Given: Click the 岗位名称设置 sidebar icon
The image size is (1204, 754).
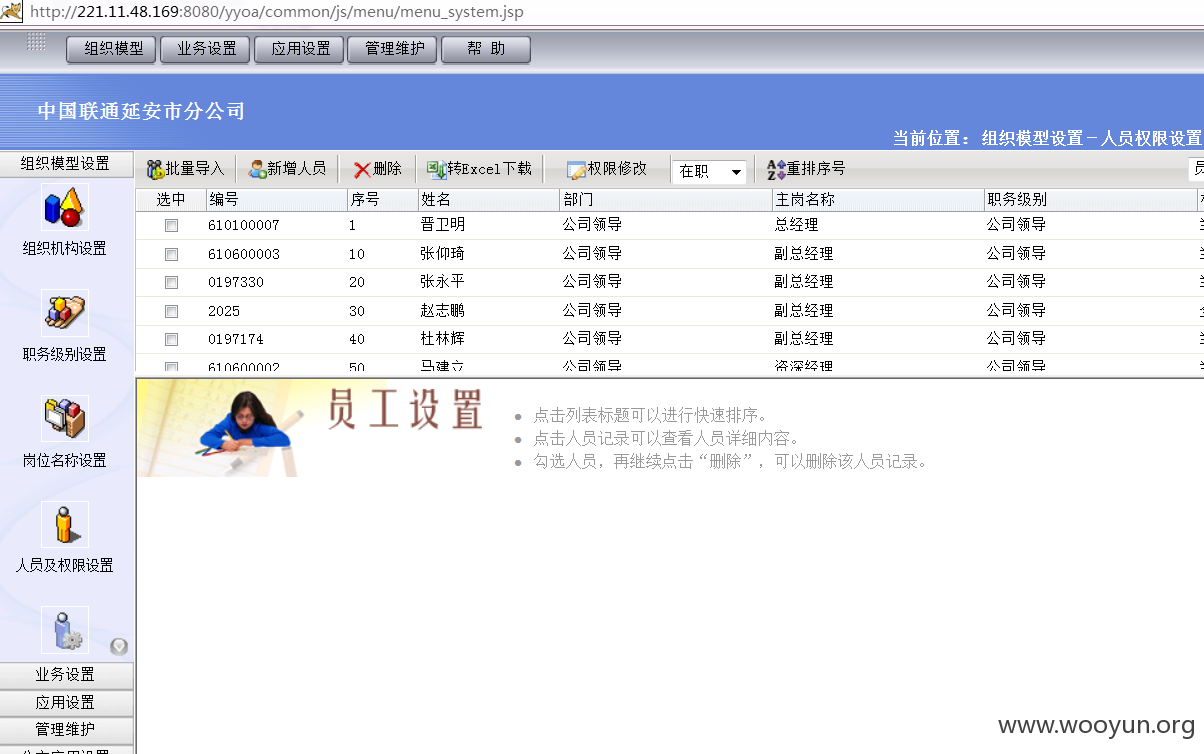Looking at the screenshot, I should click(x=65, y=419).
